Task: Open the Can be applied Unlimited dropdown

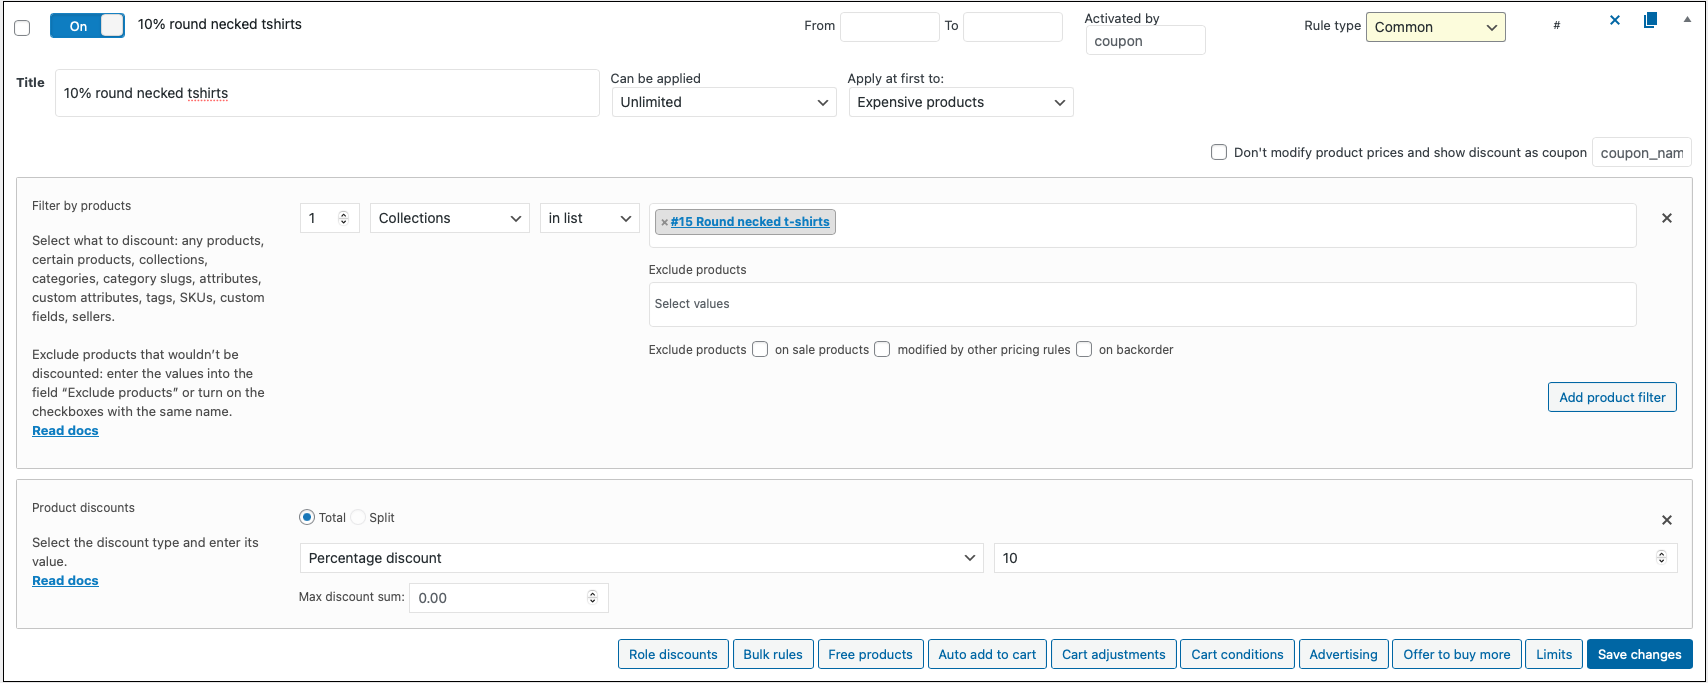Action: coord(724,102)
